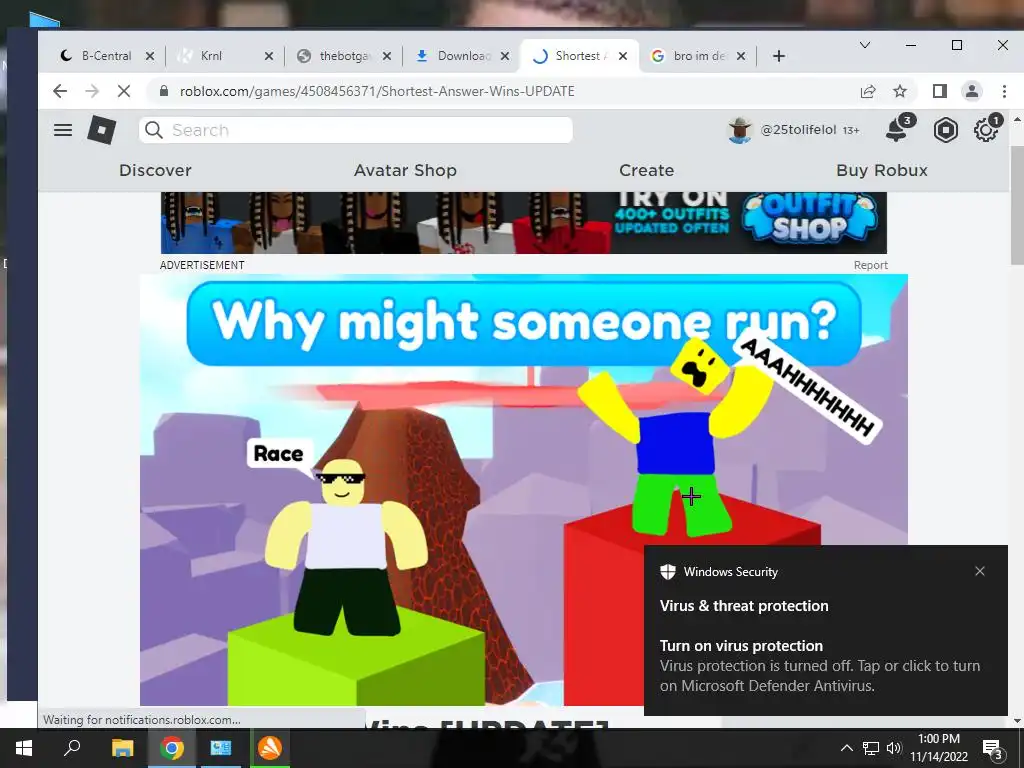Open the Chrome profile icon
1024x768 pixels.
click(972, 91)
